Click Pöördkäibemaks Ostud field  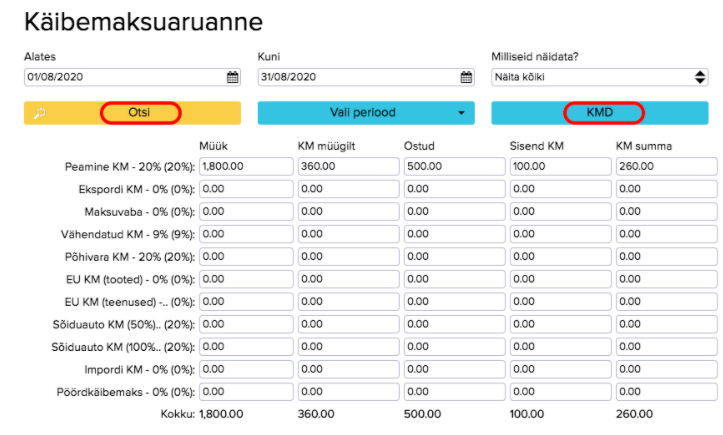pos(455,393)
